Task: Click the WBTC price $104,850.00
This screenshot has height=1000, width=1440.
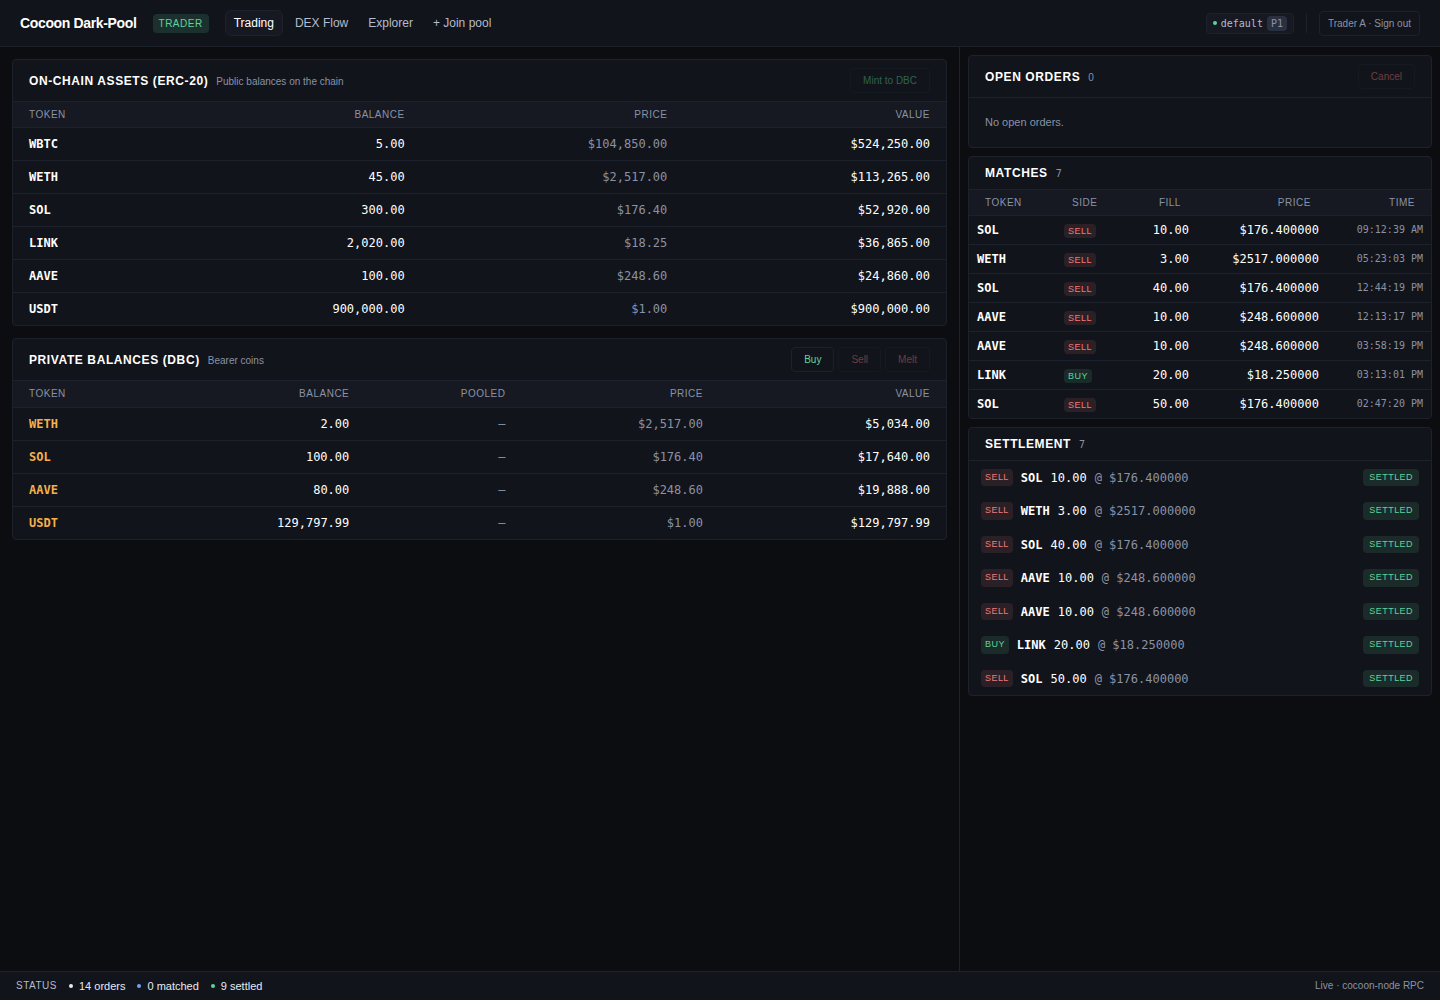Action: coord(627,144)
